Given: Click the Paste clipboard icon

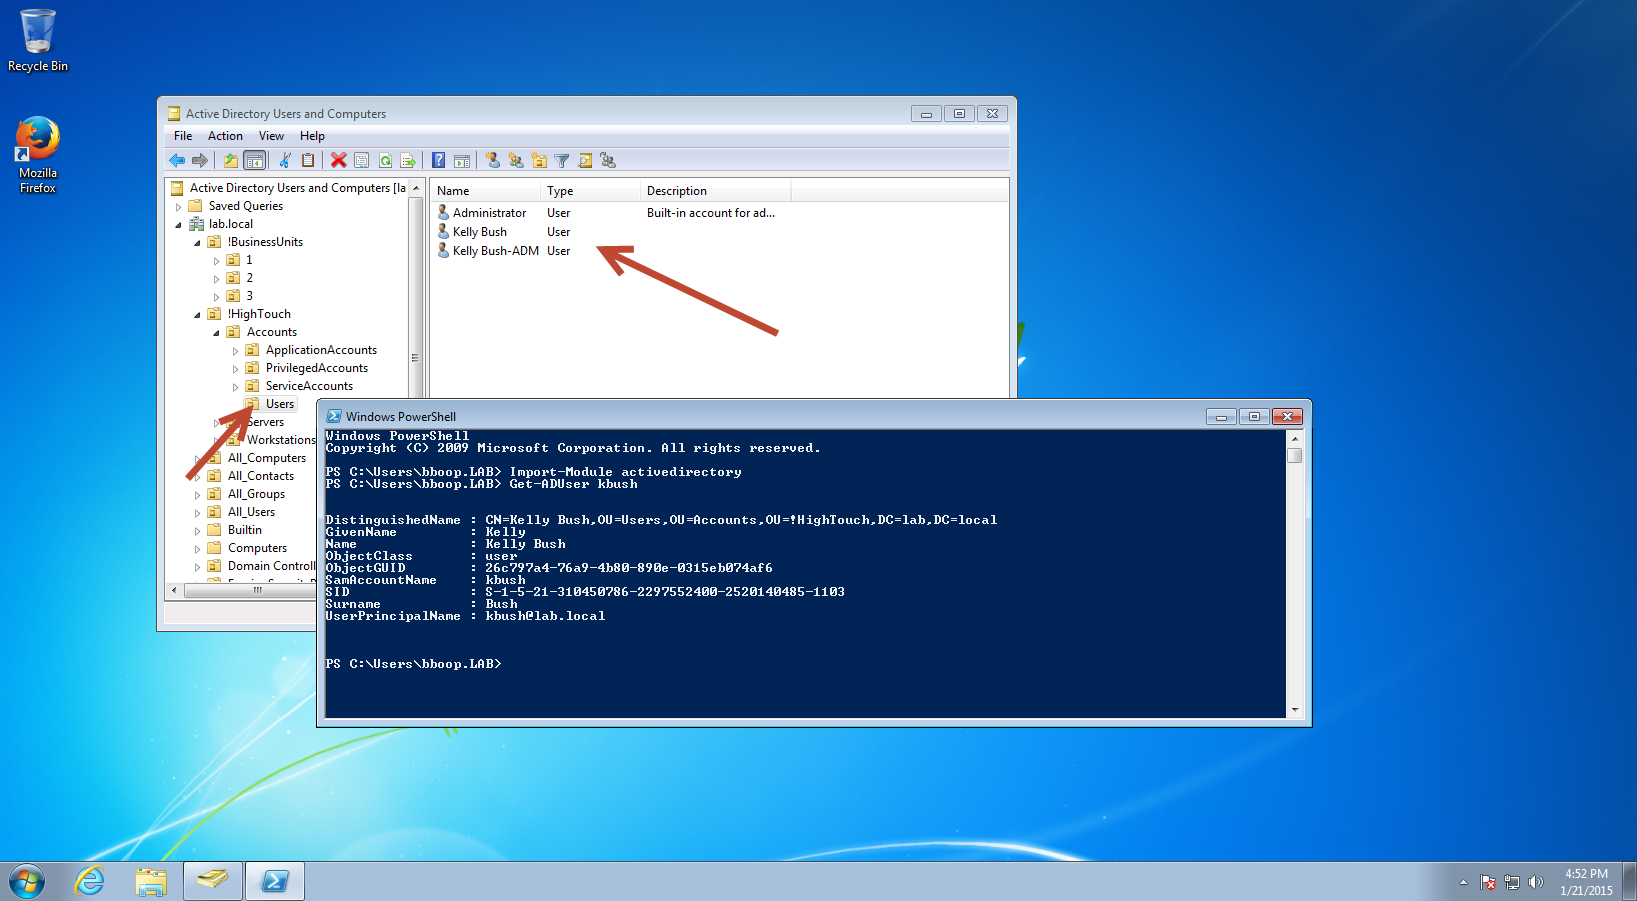Looking at the screenshot, I should coord(308,160).
